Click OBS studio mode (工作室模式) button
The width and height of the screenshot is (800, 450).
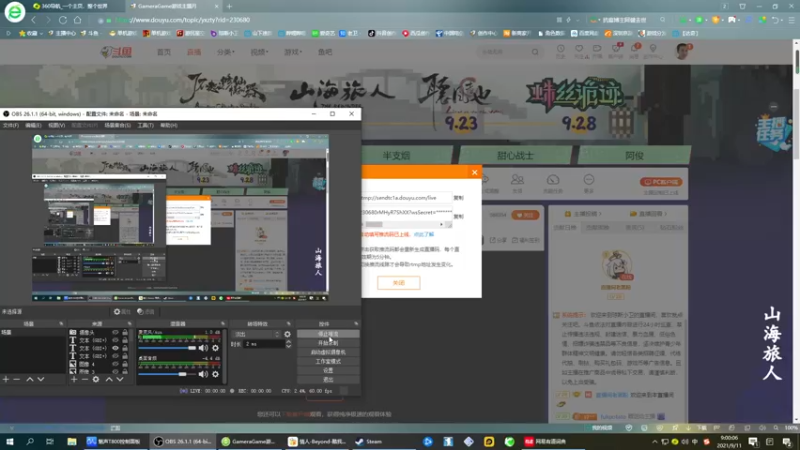(x=328, y=361)
